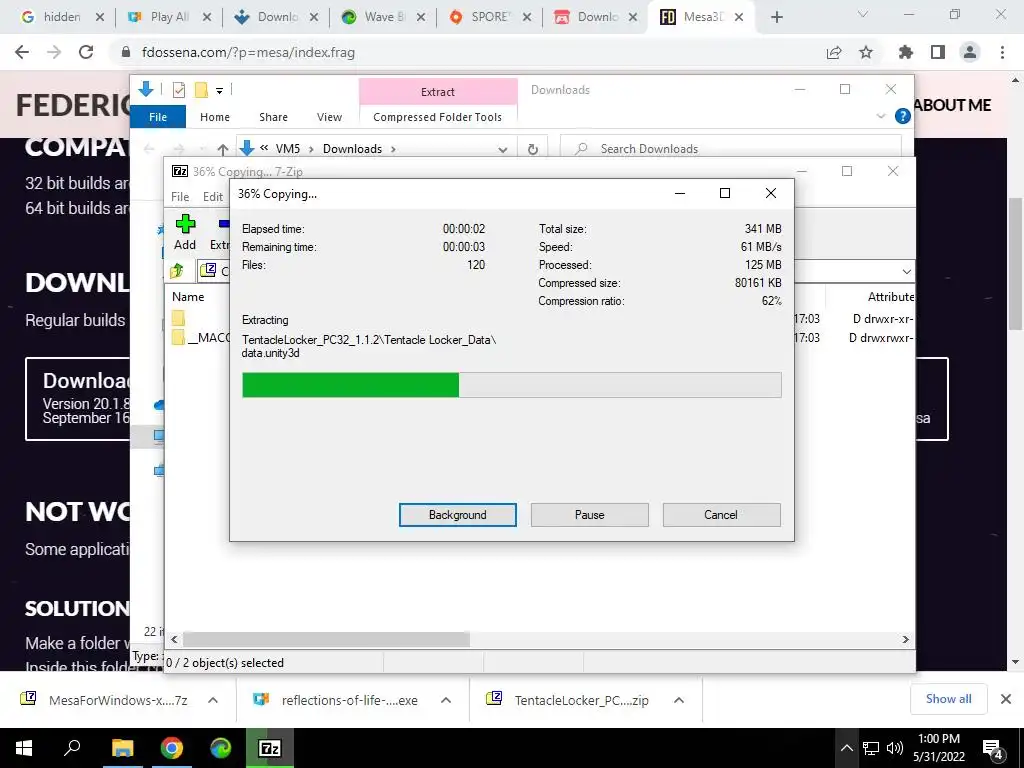Click the 7-Zip taskbar icon
The image size is (1024, 768).
point(270,748)
